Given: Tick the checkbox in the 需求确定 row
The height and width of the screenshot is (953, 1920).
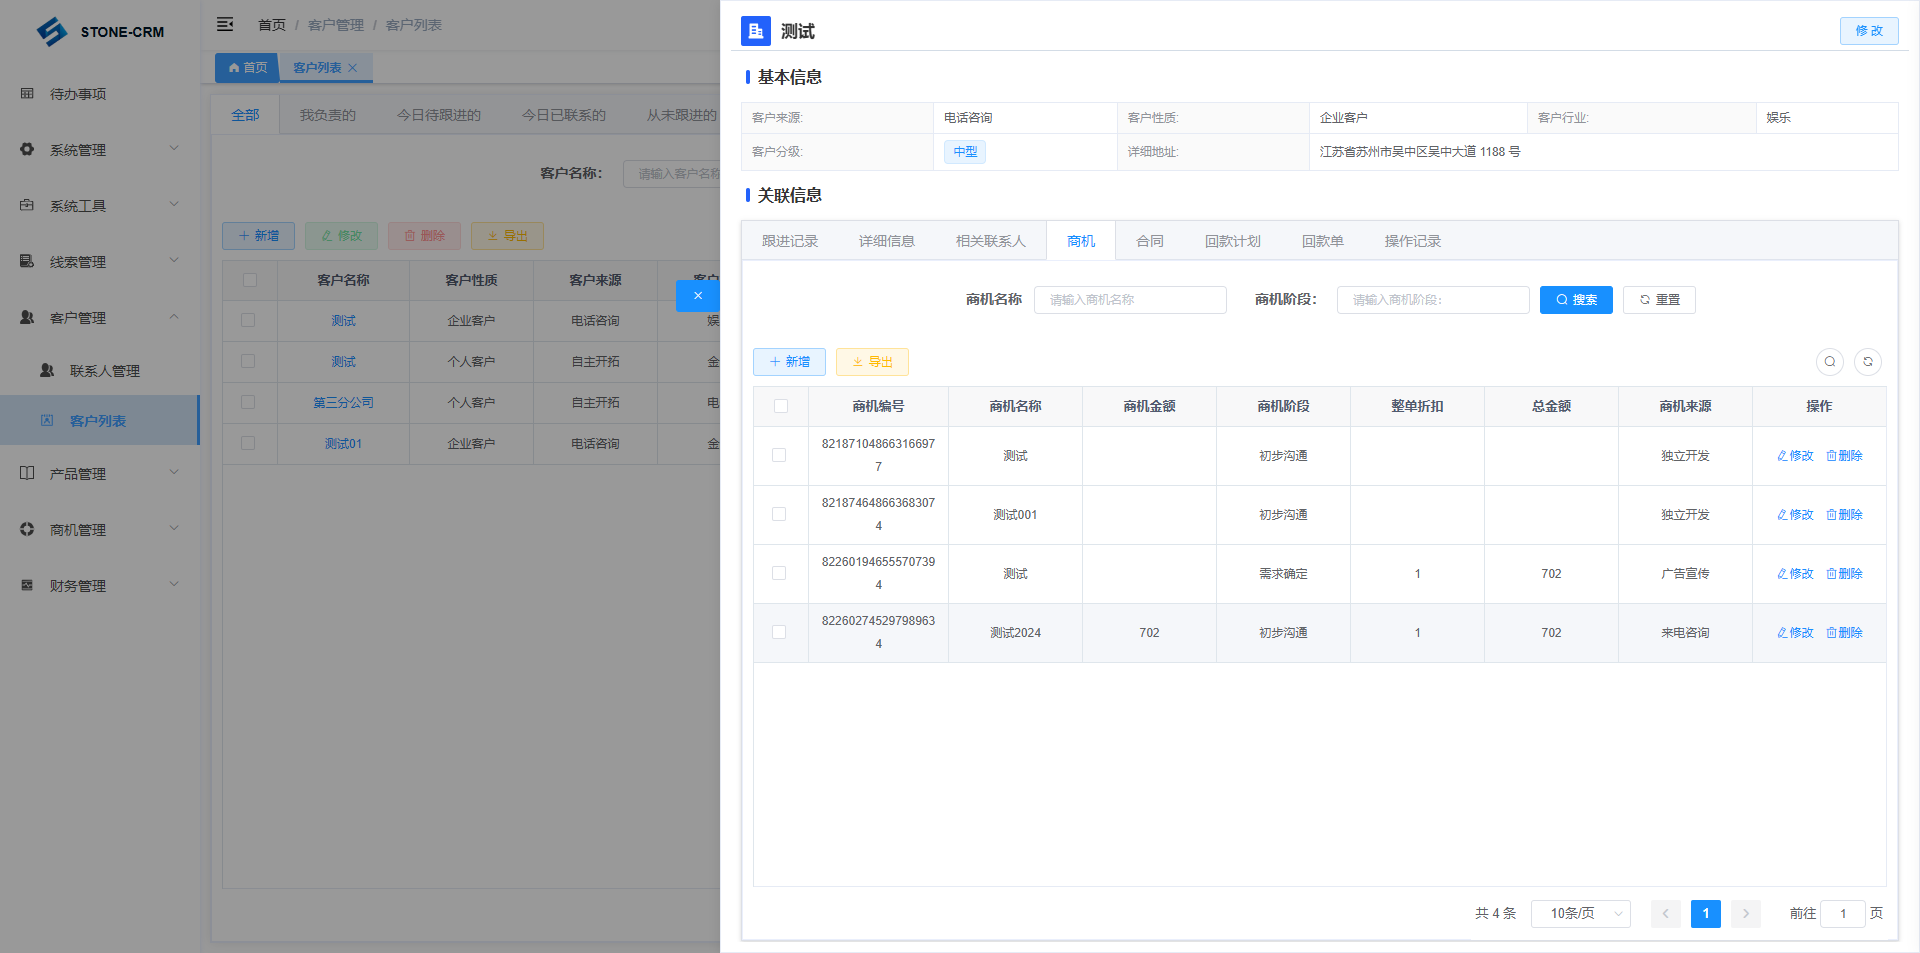Looking at the screenshot, I should [779, 573].
